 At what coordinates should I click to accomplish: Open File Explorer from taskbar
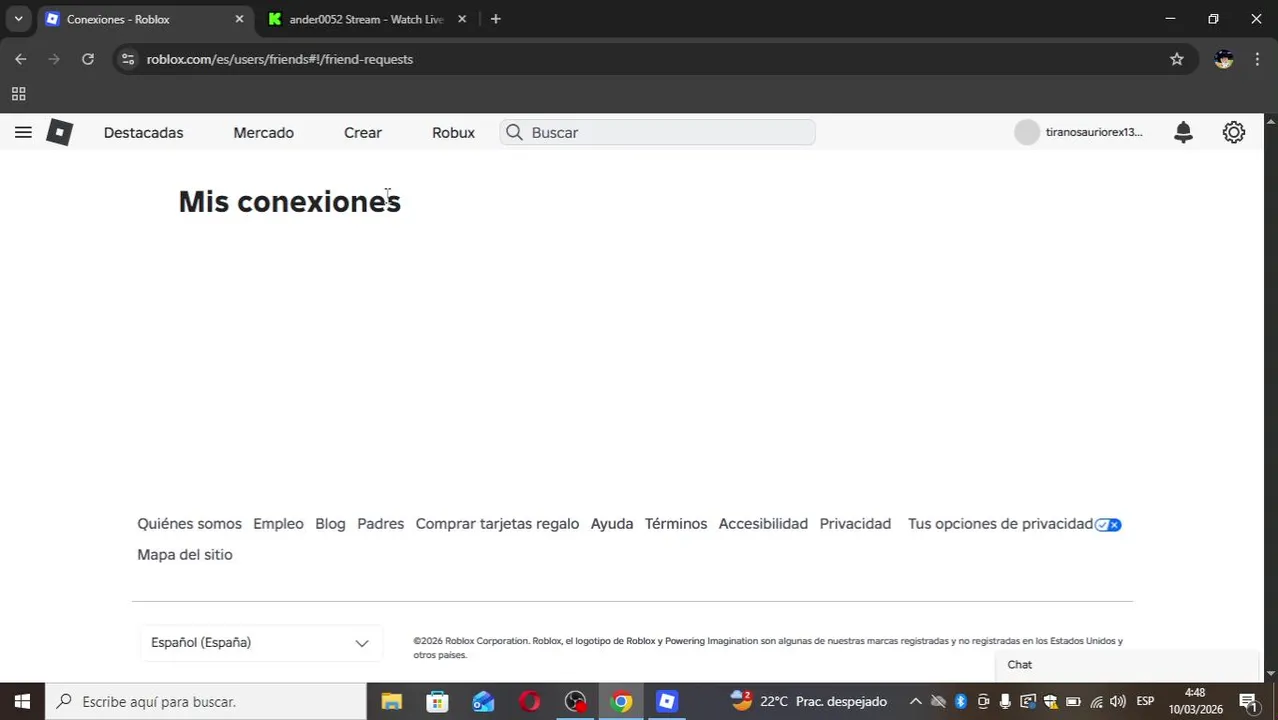pos(391,701)
